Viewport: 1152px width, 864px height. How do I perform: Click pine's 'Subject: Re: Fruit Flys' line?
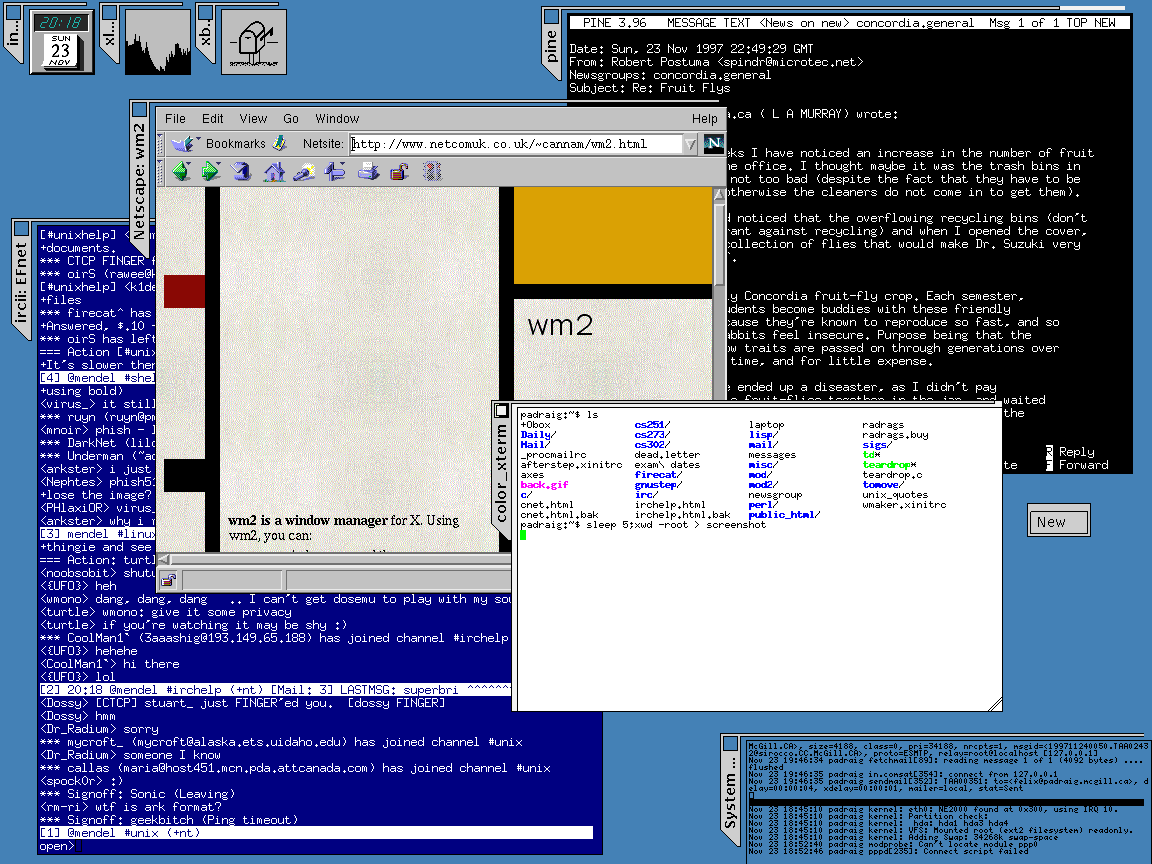click(x=649, y=88)
